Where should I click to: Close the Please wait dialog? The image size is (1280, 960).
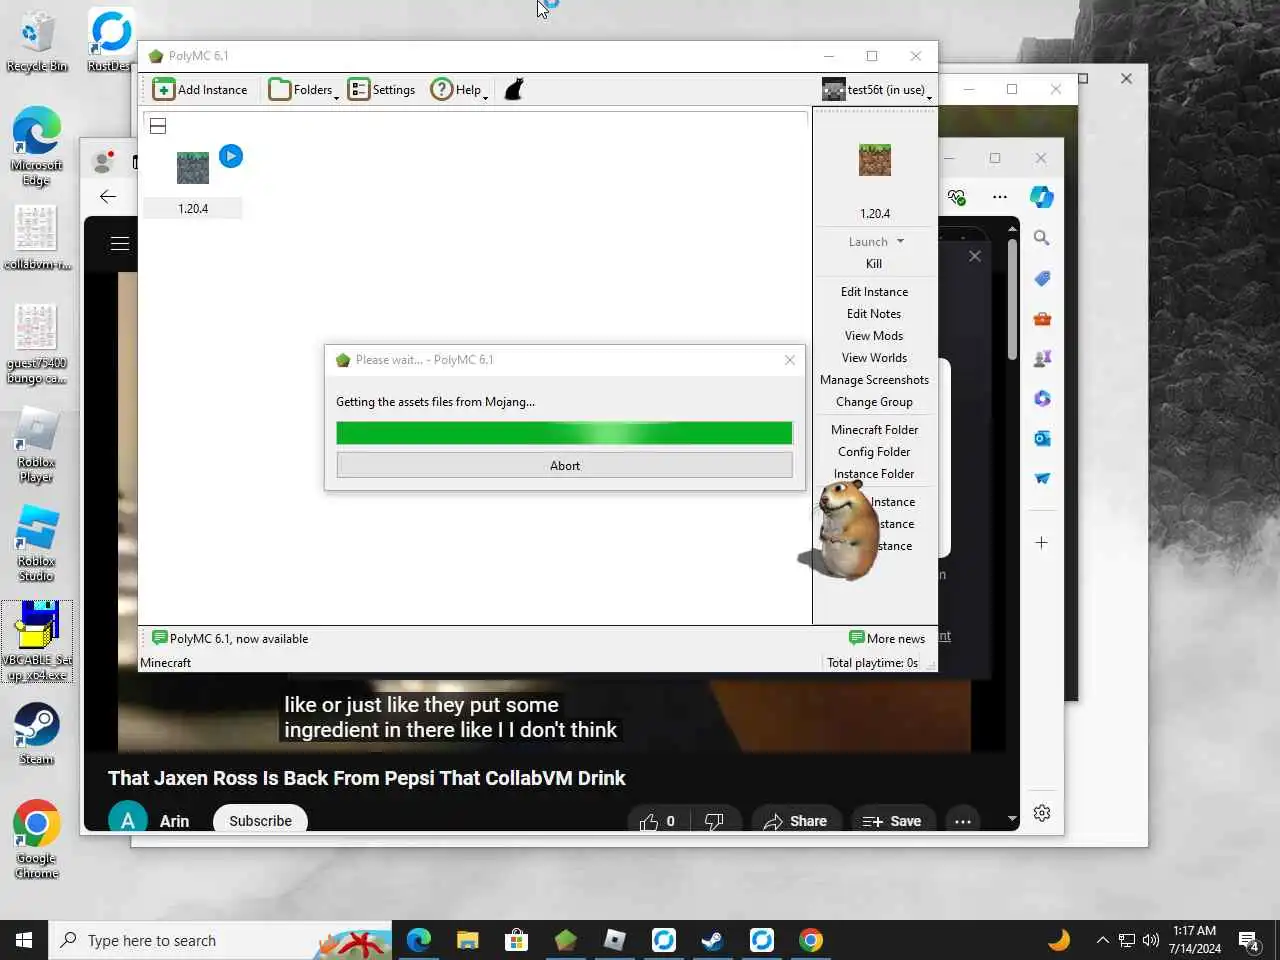coord(790,360)
